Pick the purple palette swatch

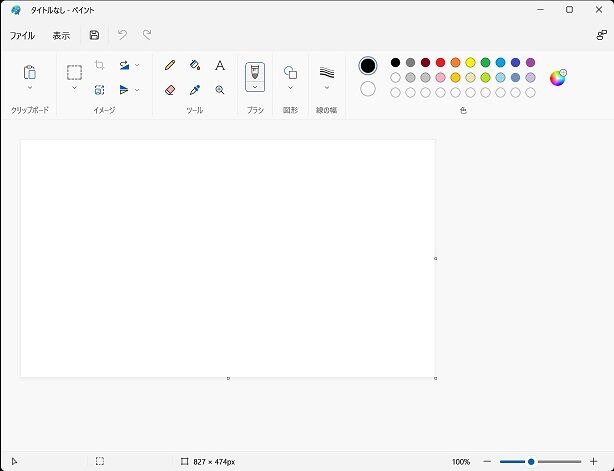point(530,62)
